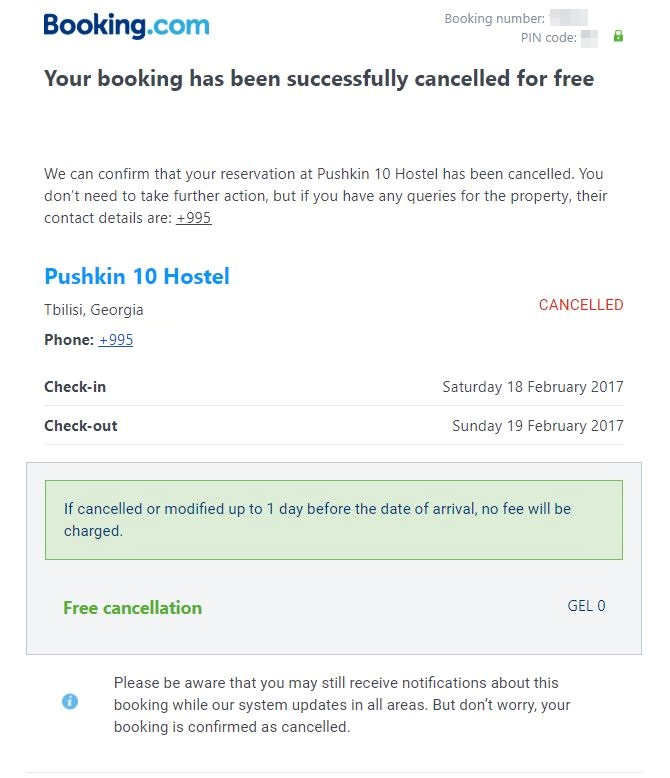Click the successfully cancelled heading

coord(319,79)
